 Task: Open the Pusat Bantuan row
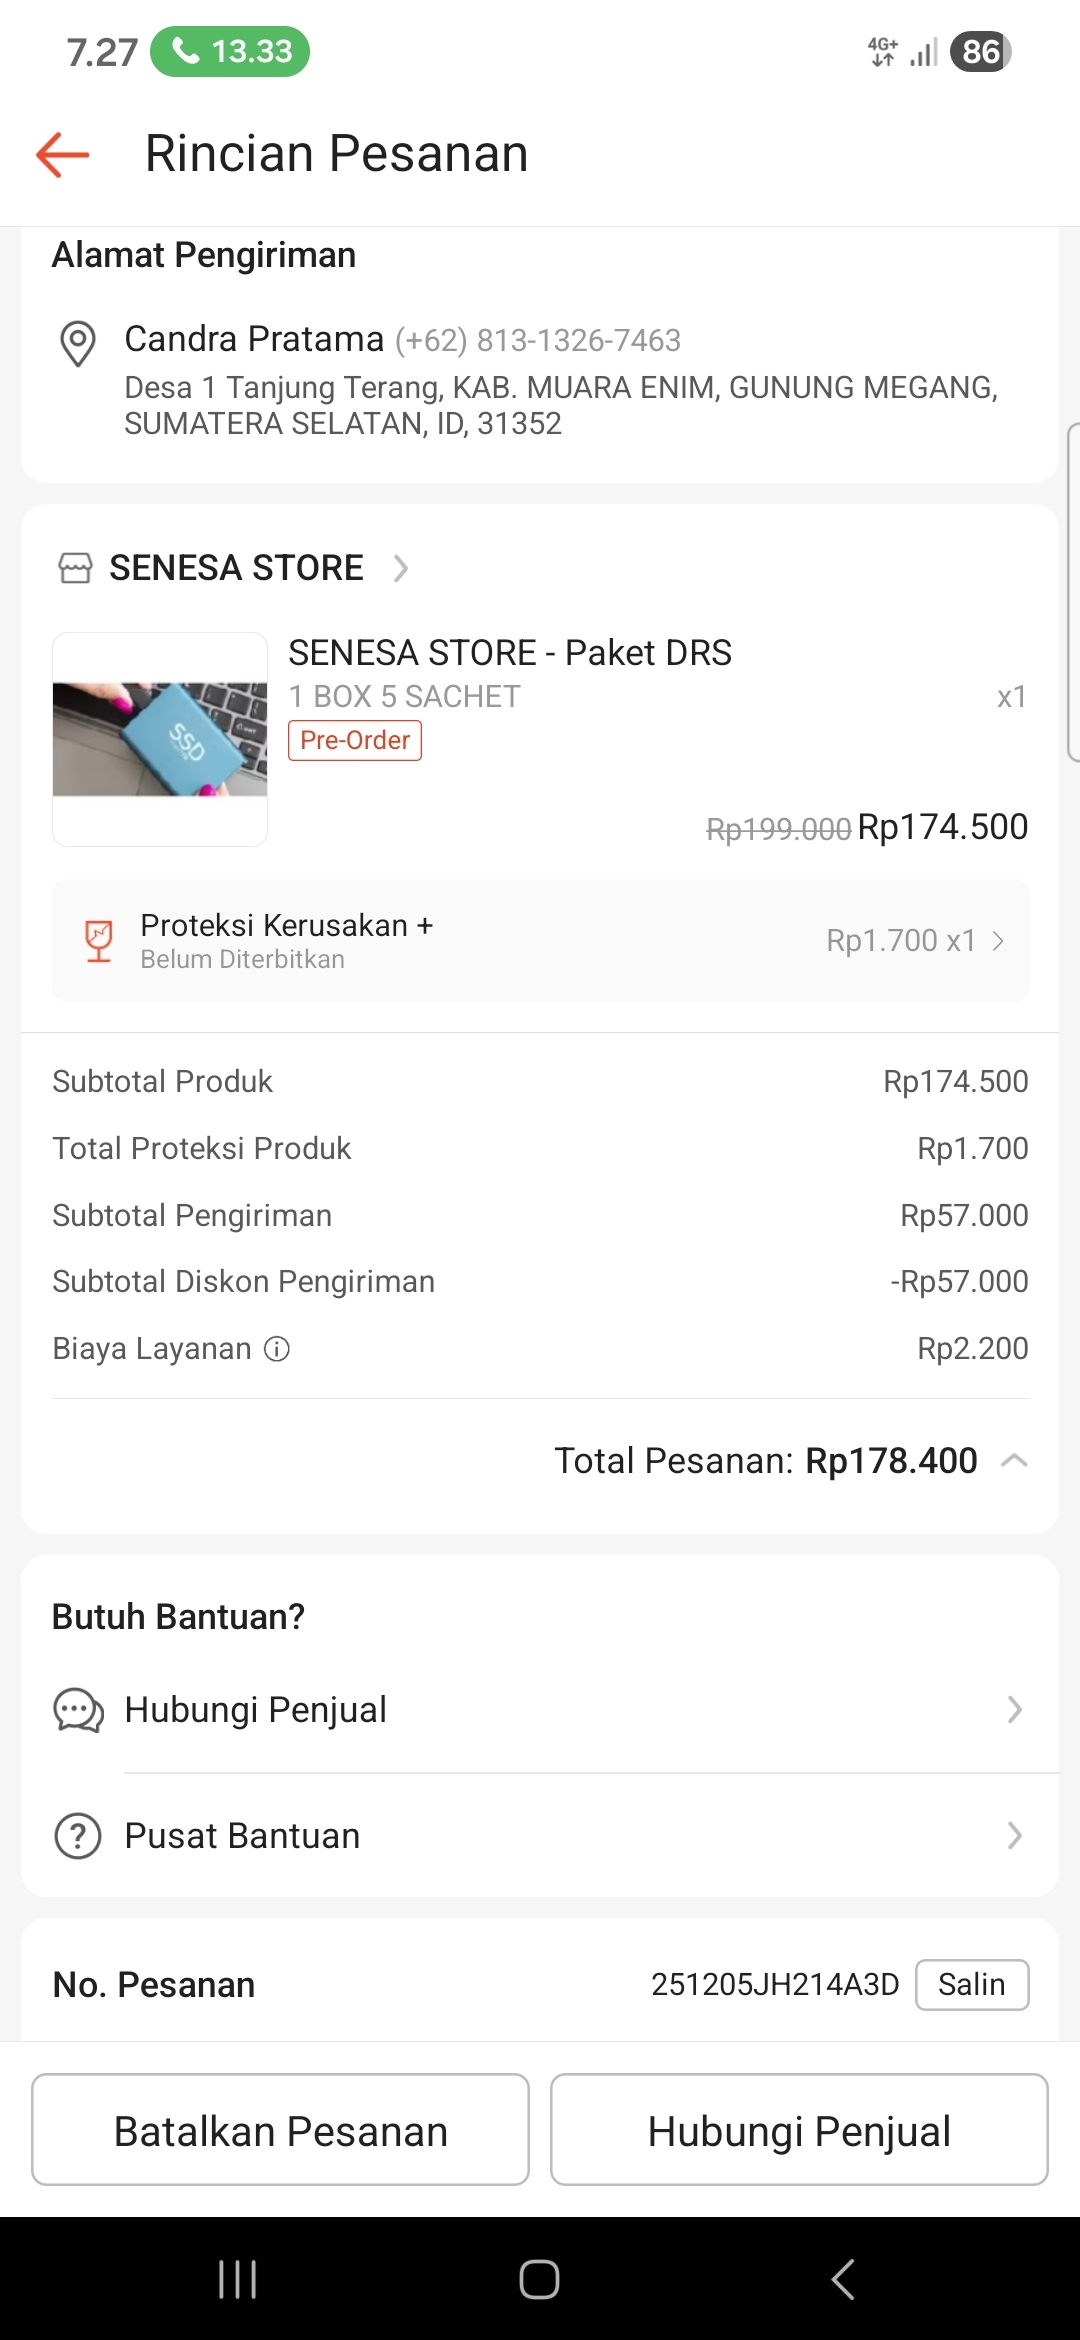(540, 1836)
